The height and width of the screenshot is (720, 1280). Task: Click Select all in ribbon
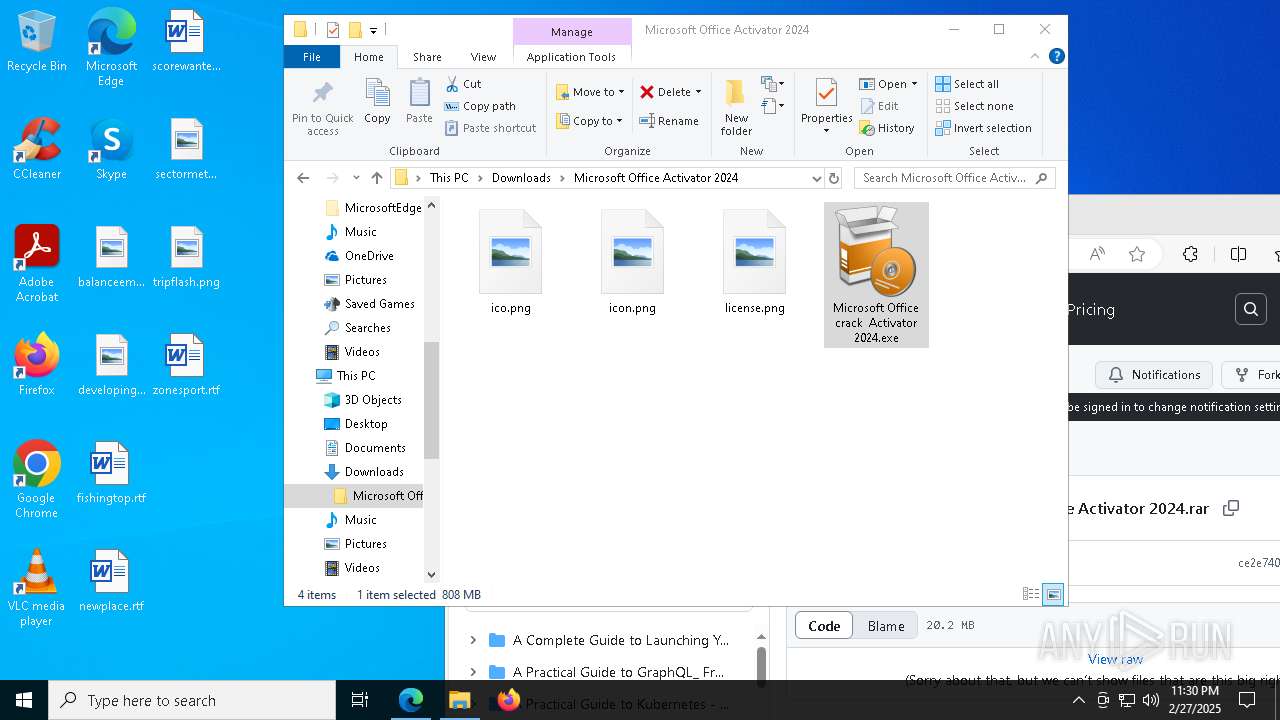pos(967,84)
